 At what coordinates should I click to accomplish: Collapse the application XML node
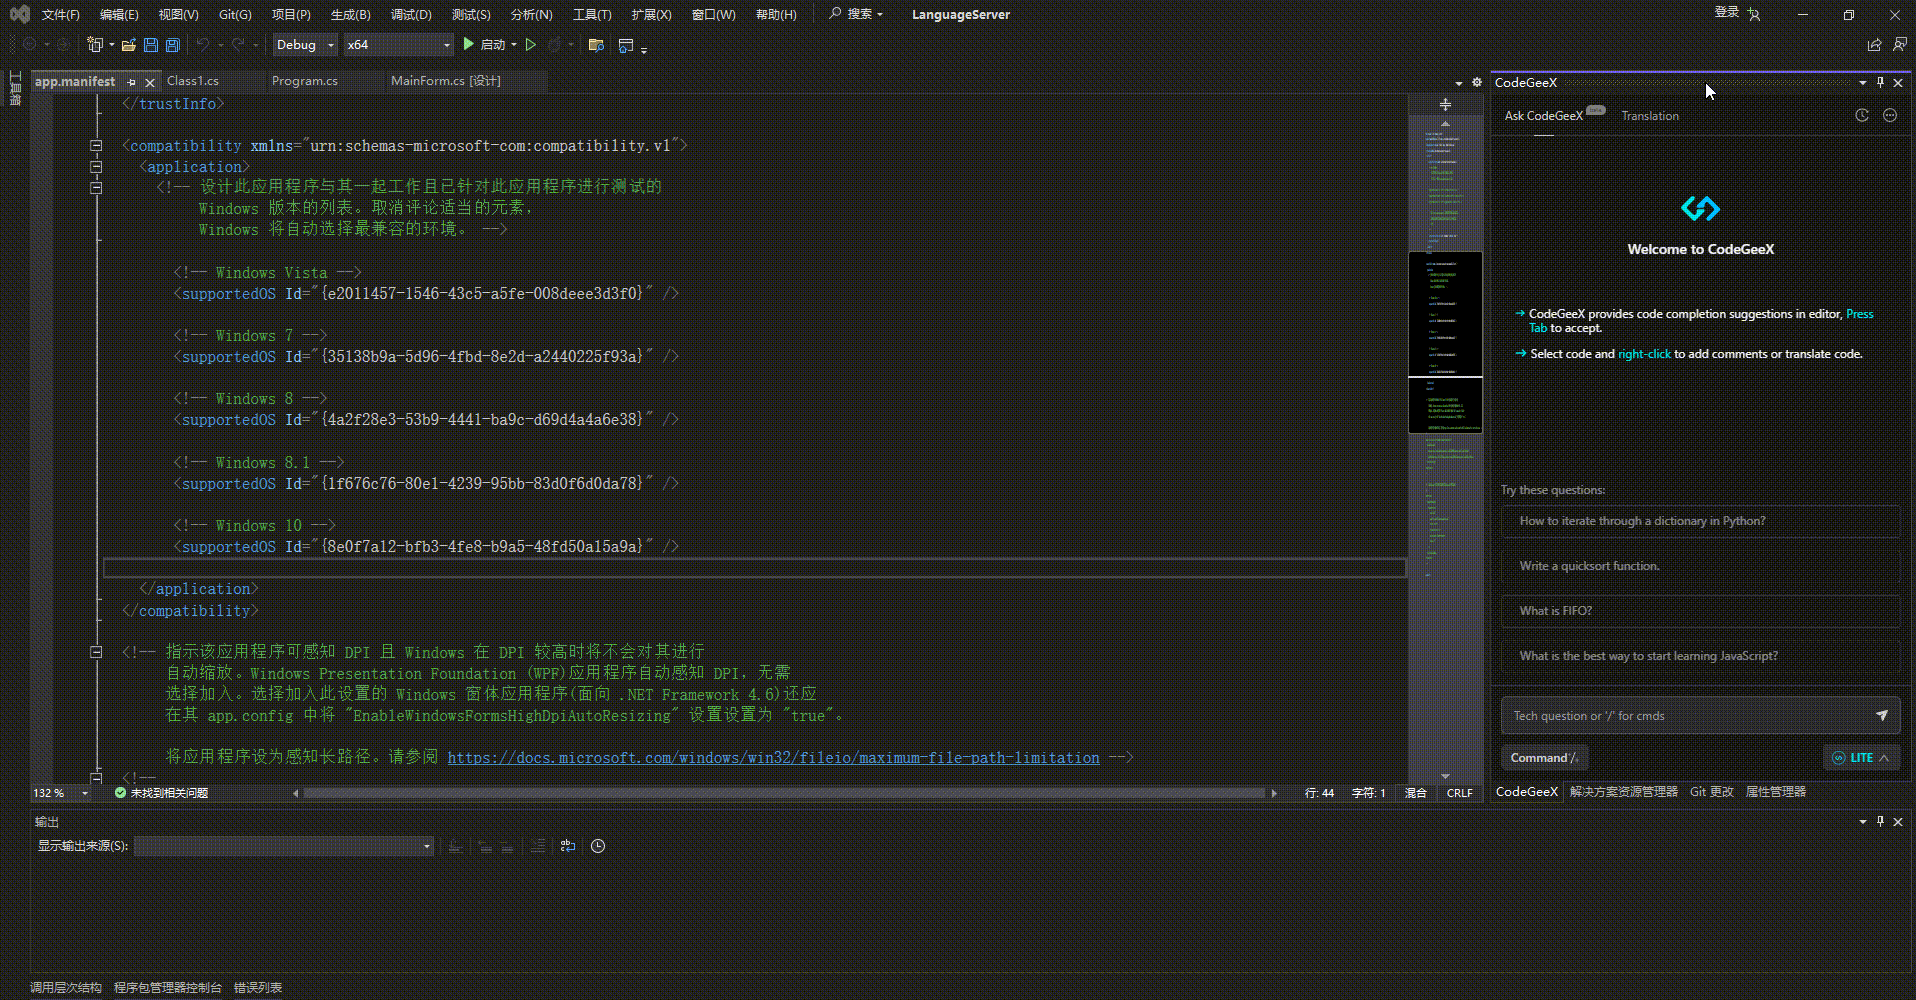96,166
